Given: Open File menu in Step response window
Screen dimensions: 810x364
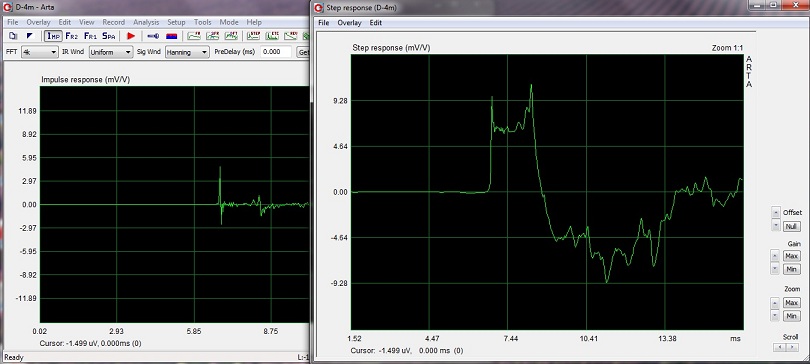Looking at the screenshot, I should pos(323,23).
